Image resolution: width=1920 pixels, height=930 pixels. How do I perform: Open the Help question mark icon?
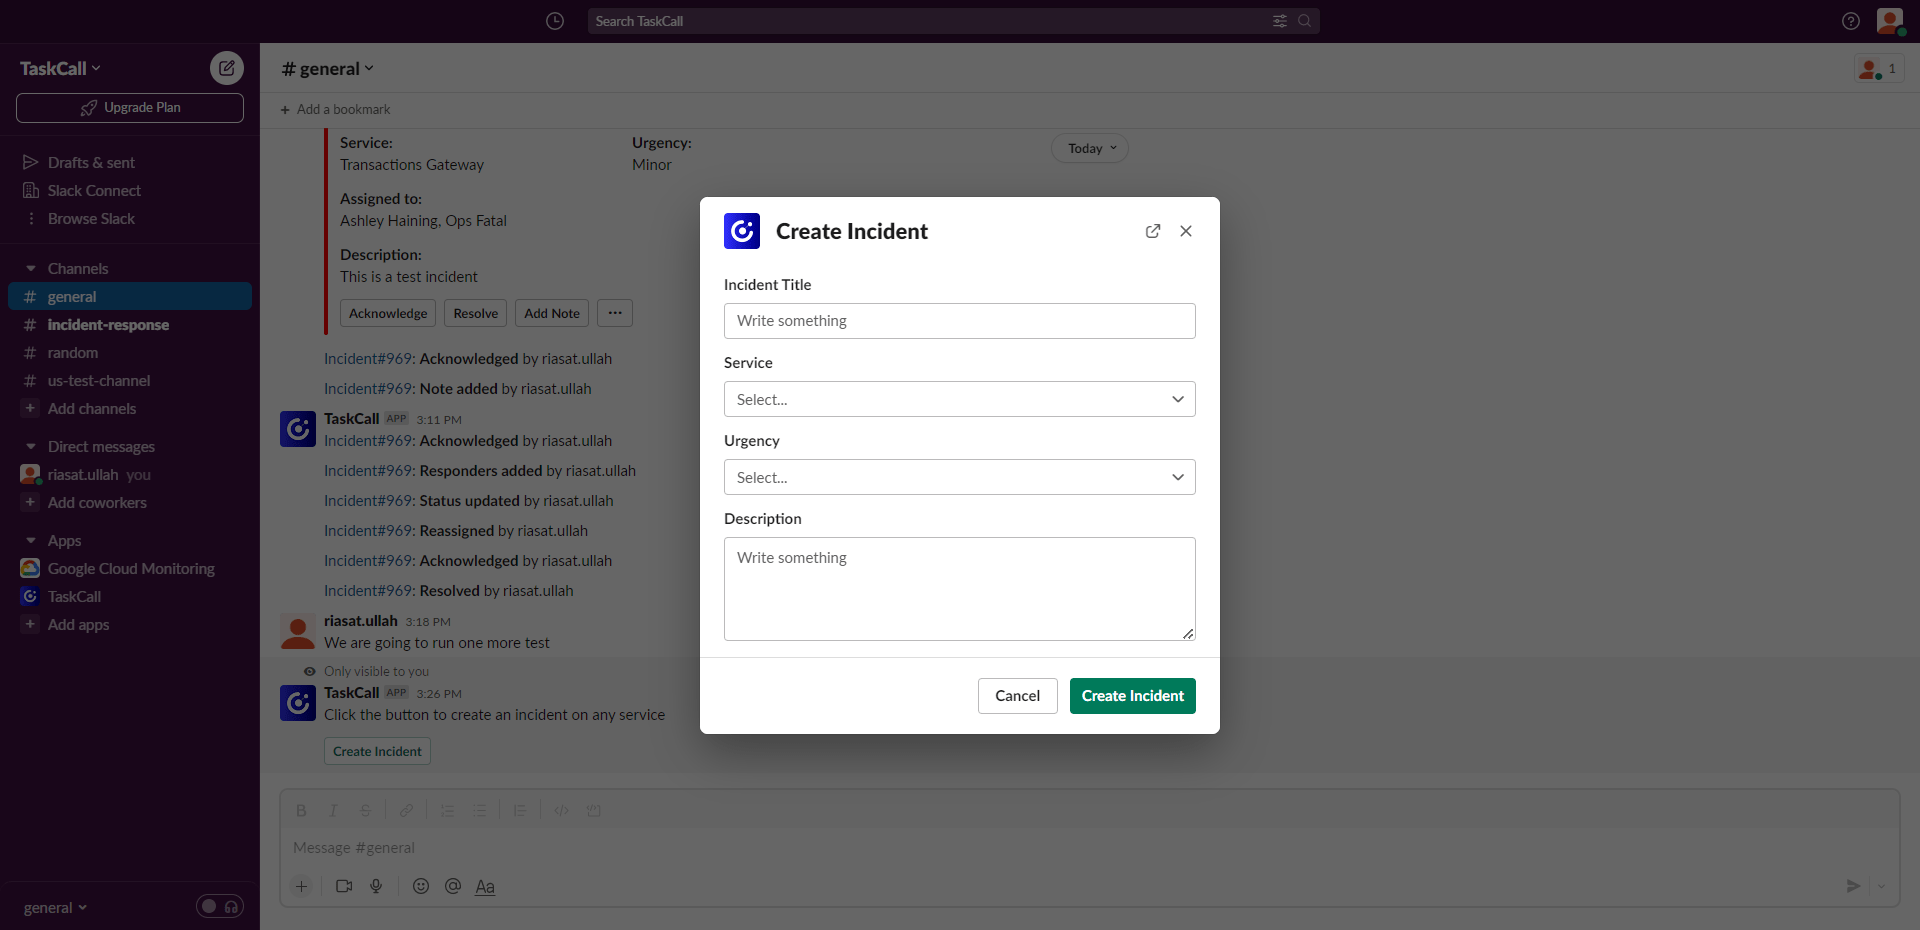click(1851, 21)
